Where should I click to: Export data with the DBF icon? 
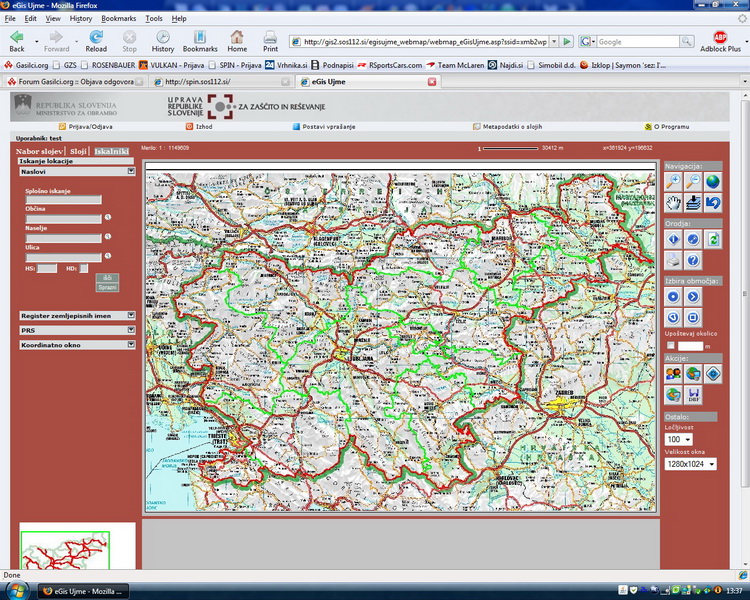click(692, 395)
